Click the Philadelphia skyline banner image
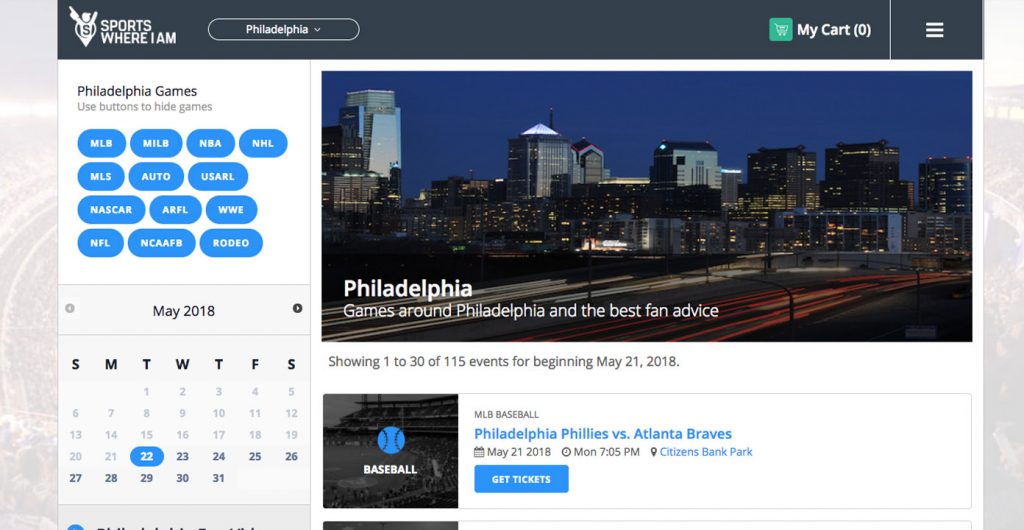This screenshot has width=1024, height=530. (x=647, y=206)
